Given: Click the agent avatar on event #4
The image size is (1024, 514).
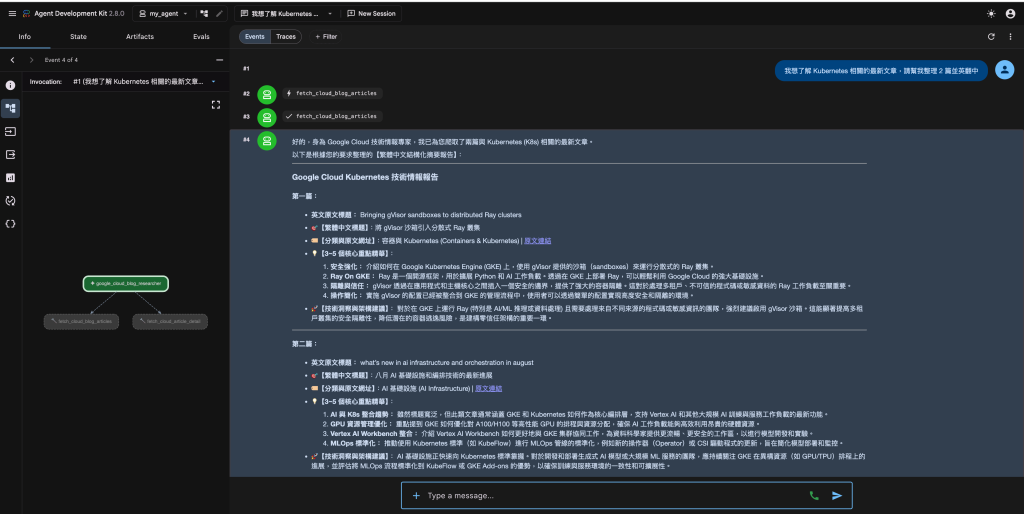Looking at the screenshot, I should pos(266,140).
